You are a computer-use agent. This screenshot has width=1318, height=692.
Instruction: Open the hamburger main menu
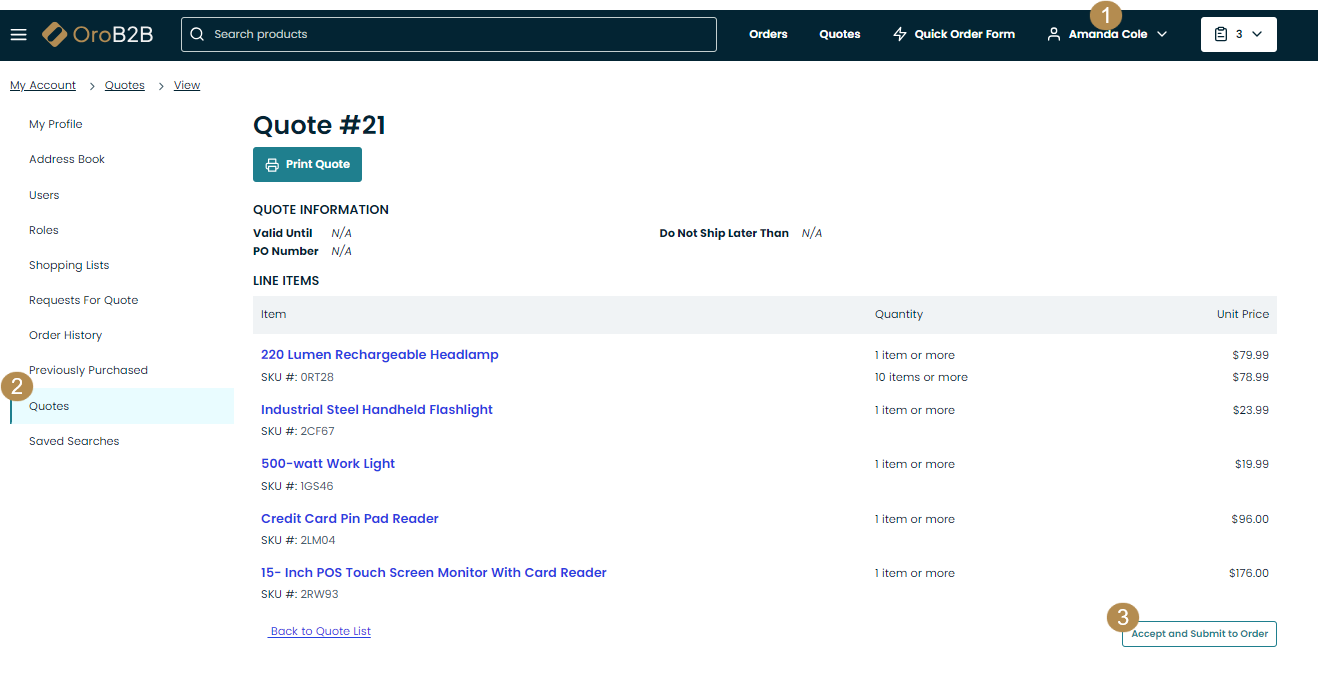click(x=18, y=35)
